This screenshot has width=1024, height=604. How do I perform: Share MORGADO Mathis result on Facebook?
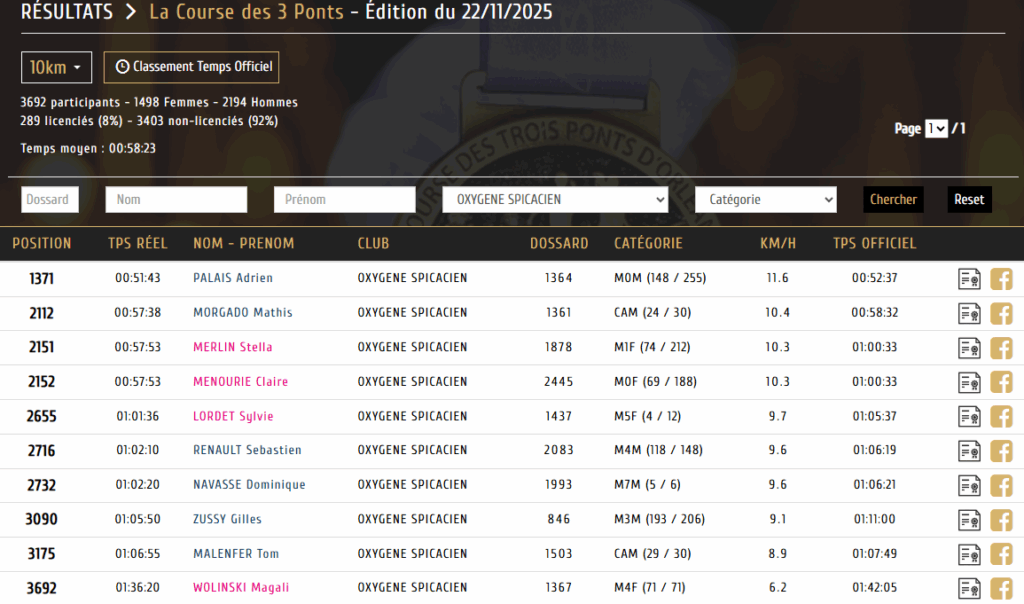pos(1001,313)
